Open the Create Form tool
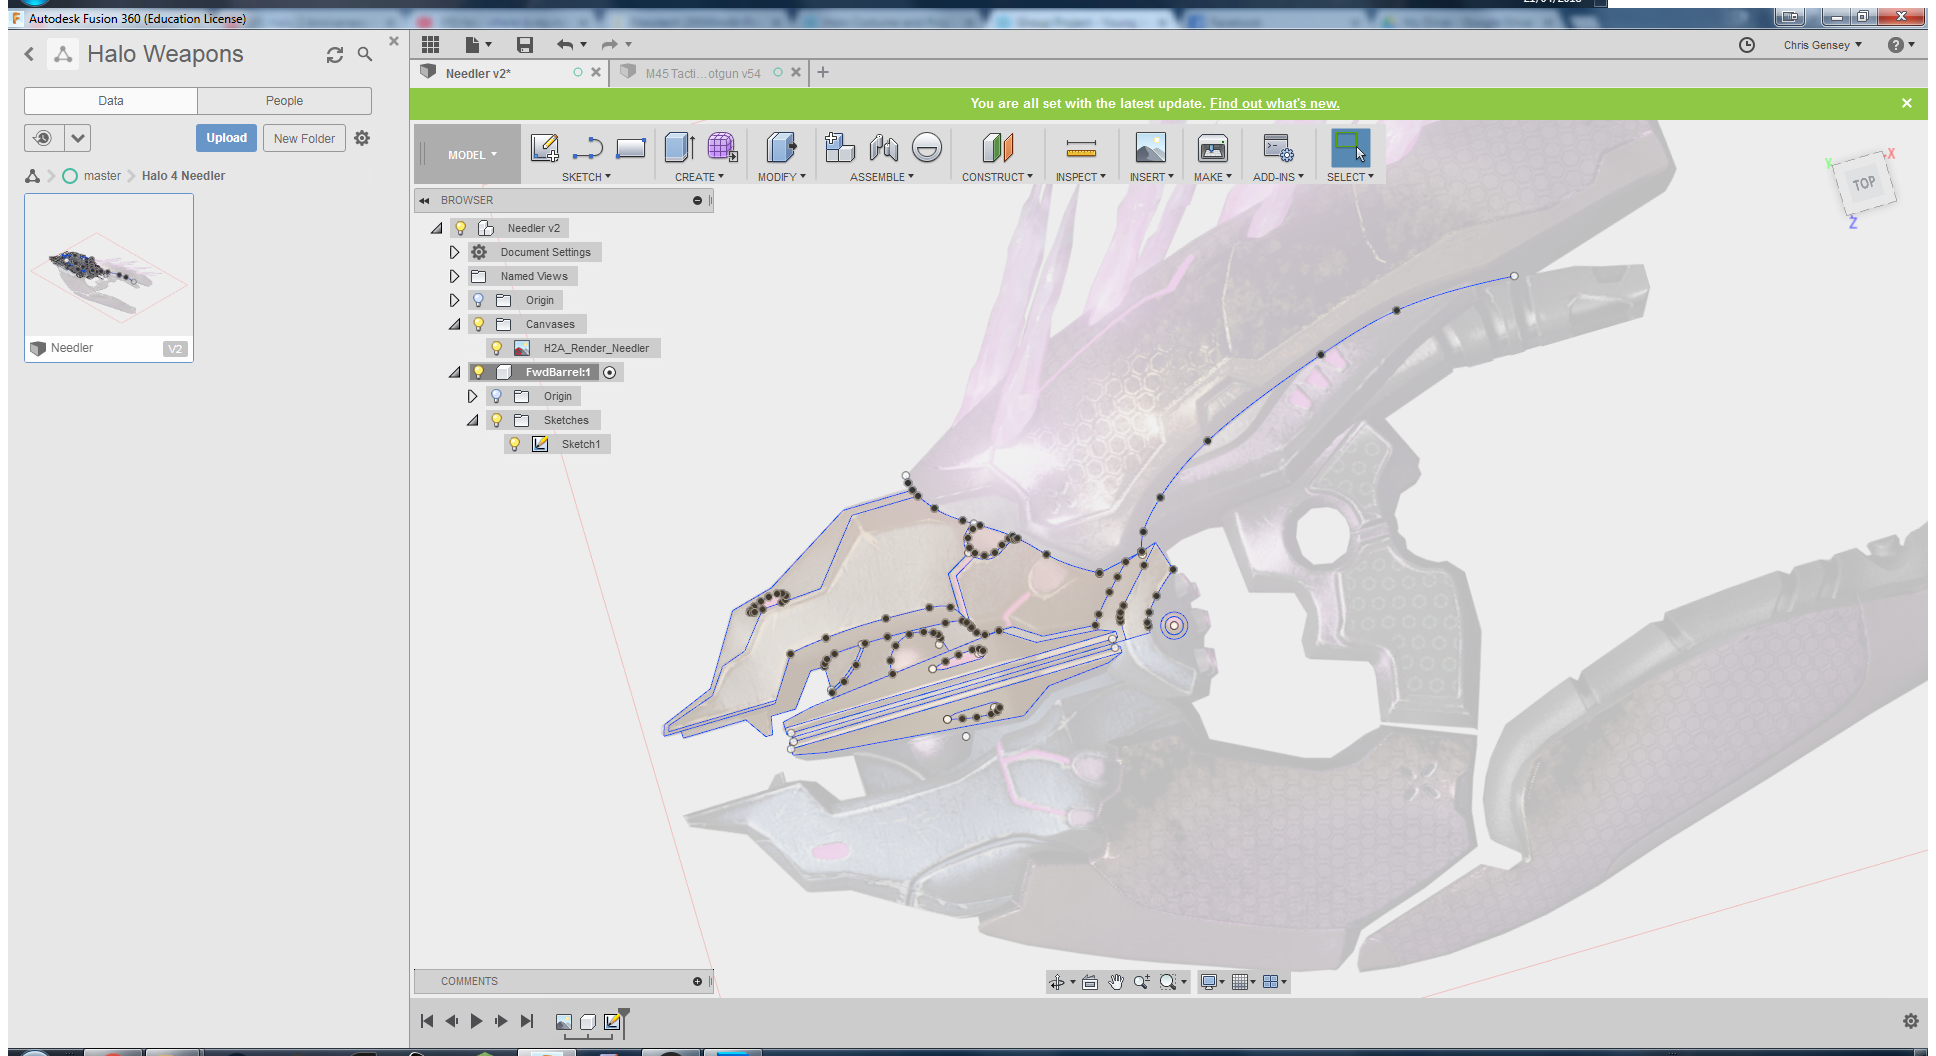 point(722,148)
